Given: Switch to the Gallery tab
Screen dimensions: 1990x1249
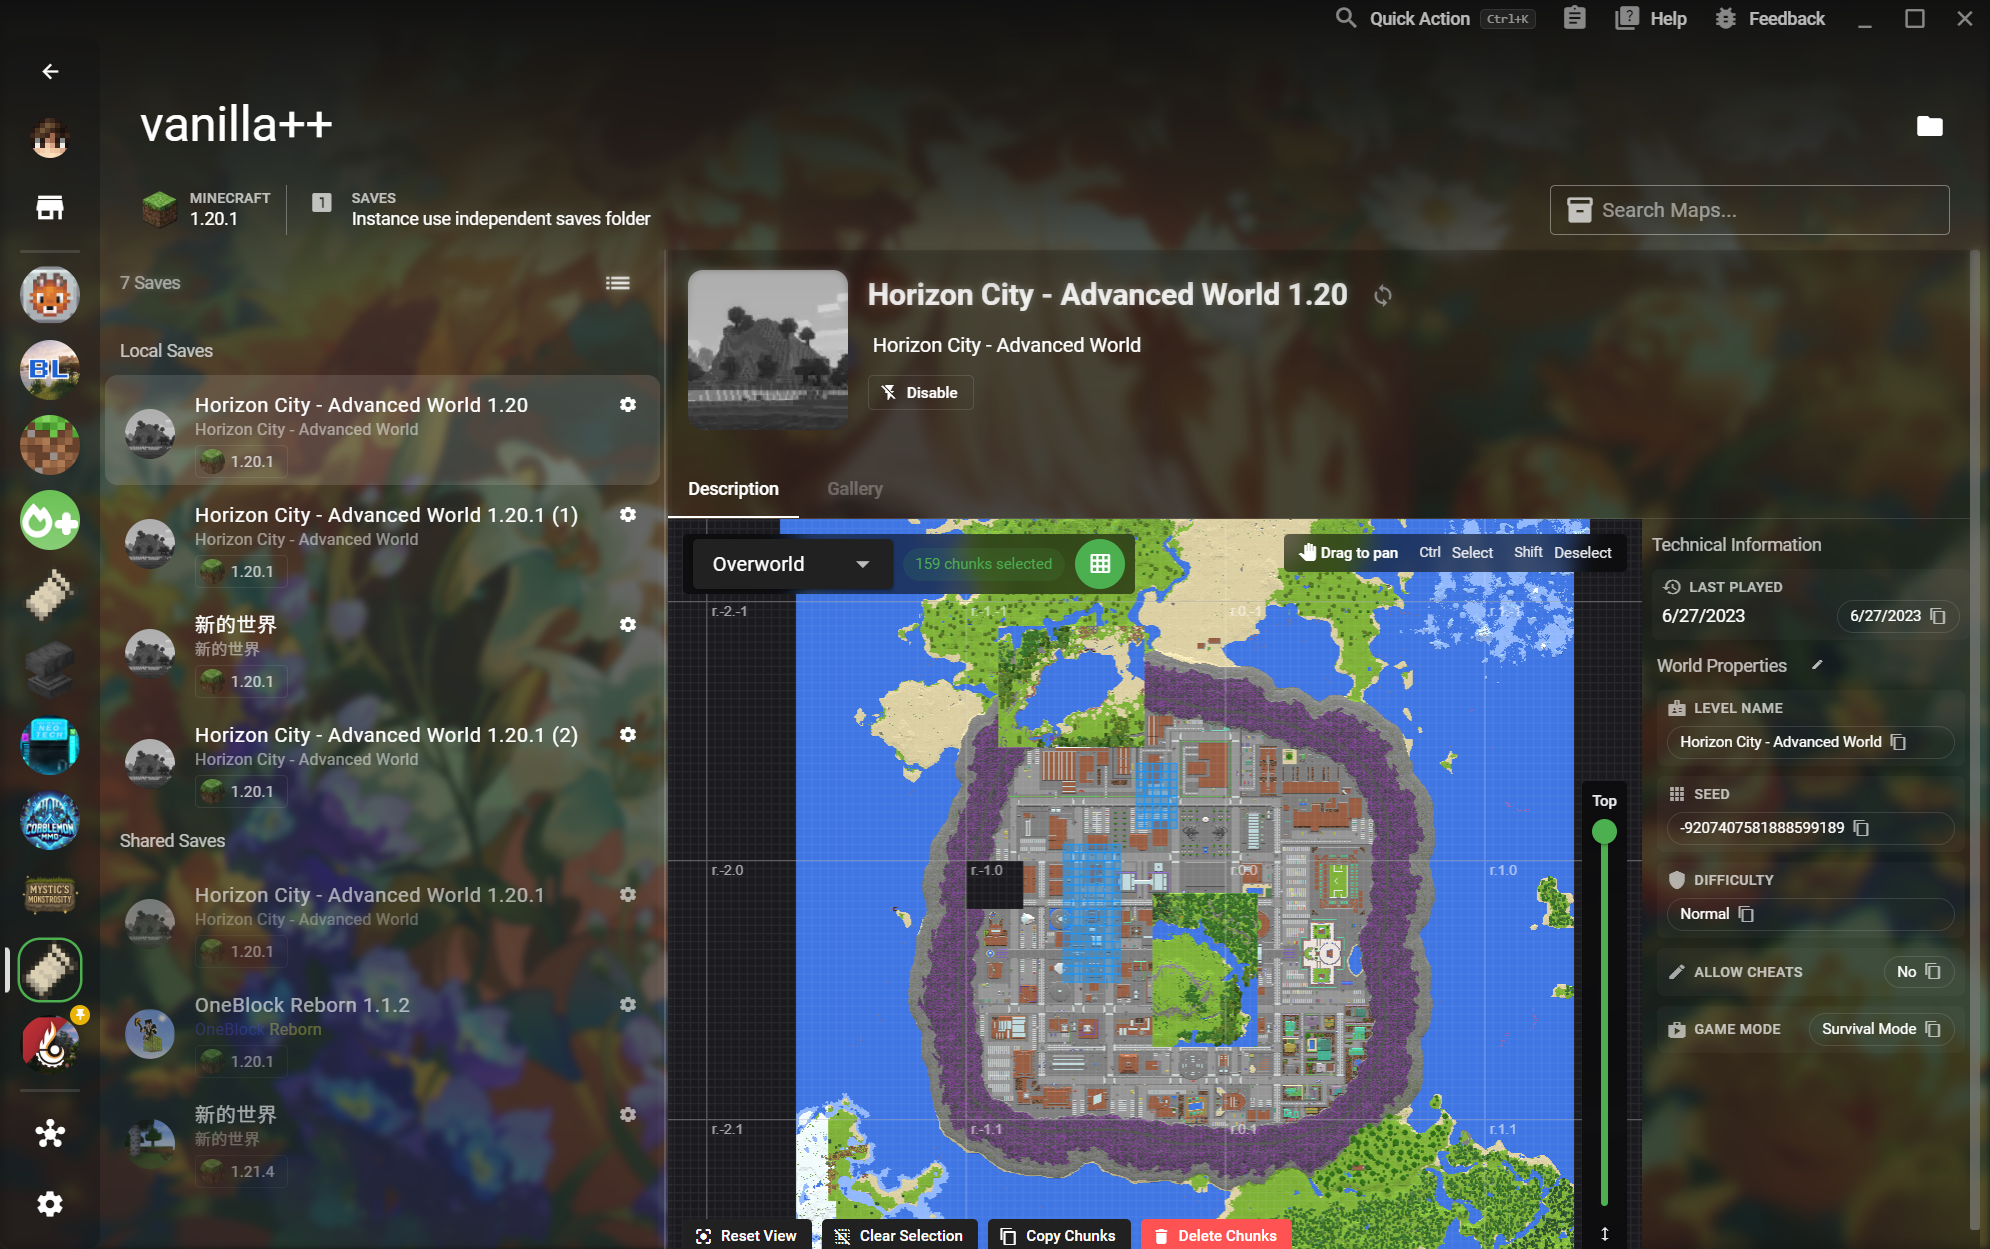Looking at the screenshot, I should (x=855, y=489).
